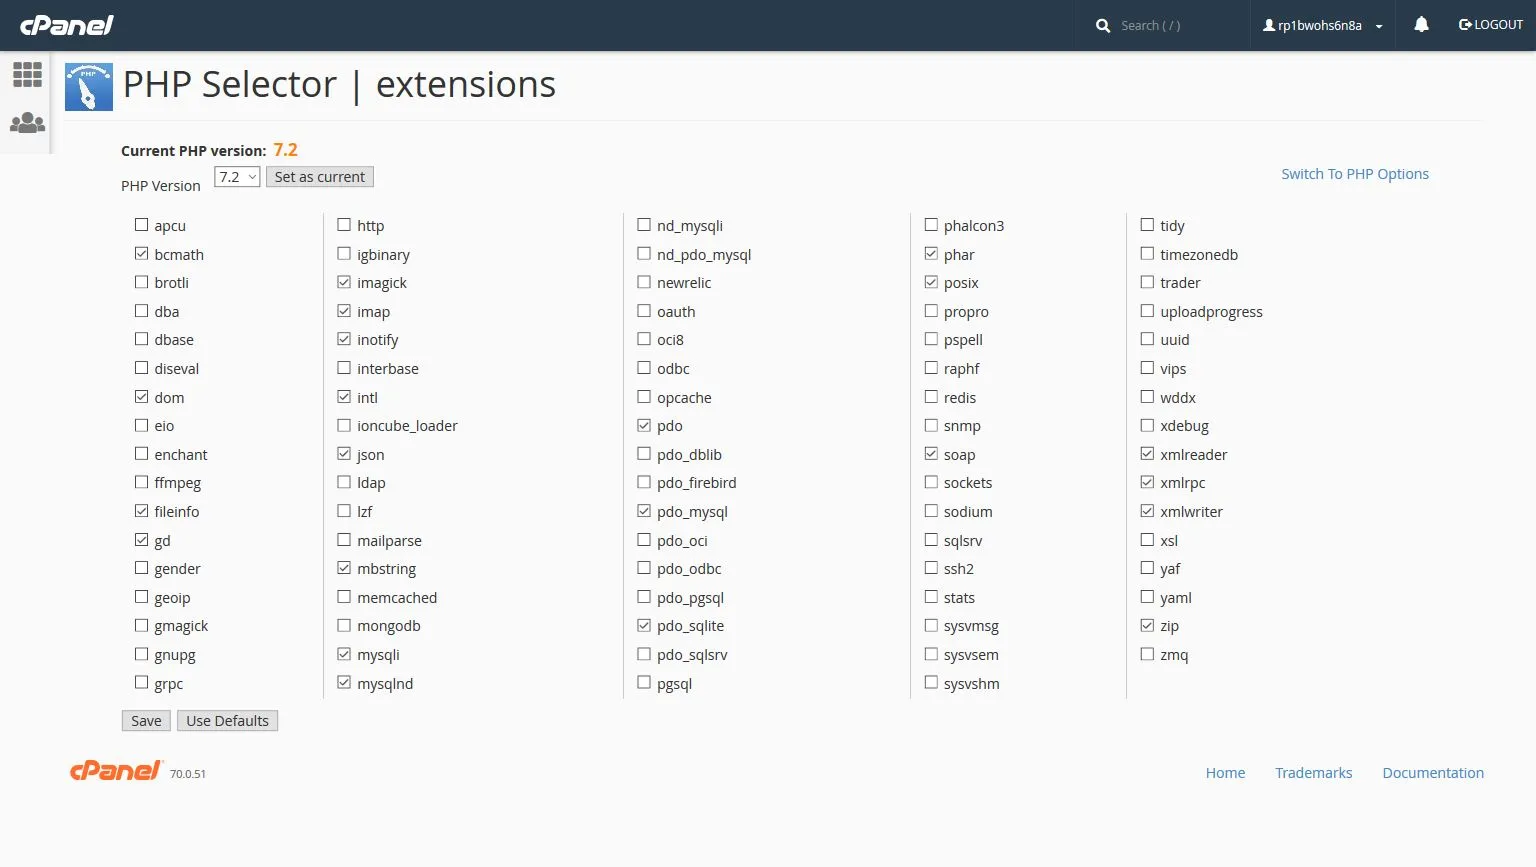Image resolution: width=1536 pixels, height=867 pixels.
Task: Log out using the LOGOUT icon
Action: click(1490, 25)
